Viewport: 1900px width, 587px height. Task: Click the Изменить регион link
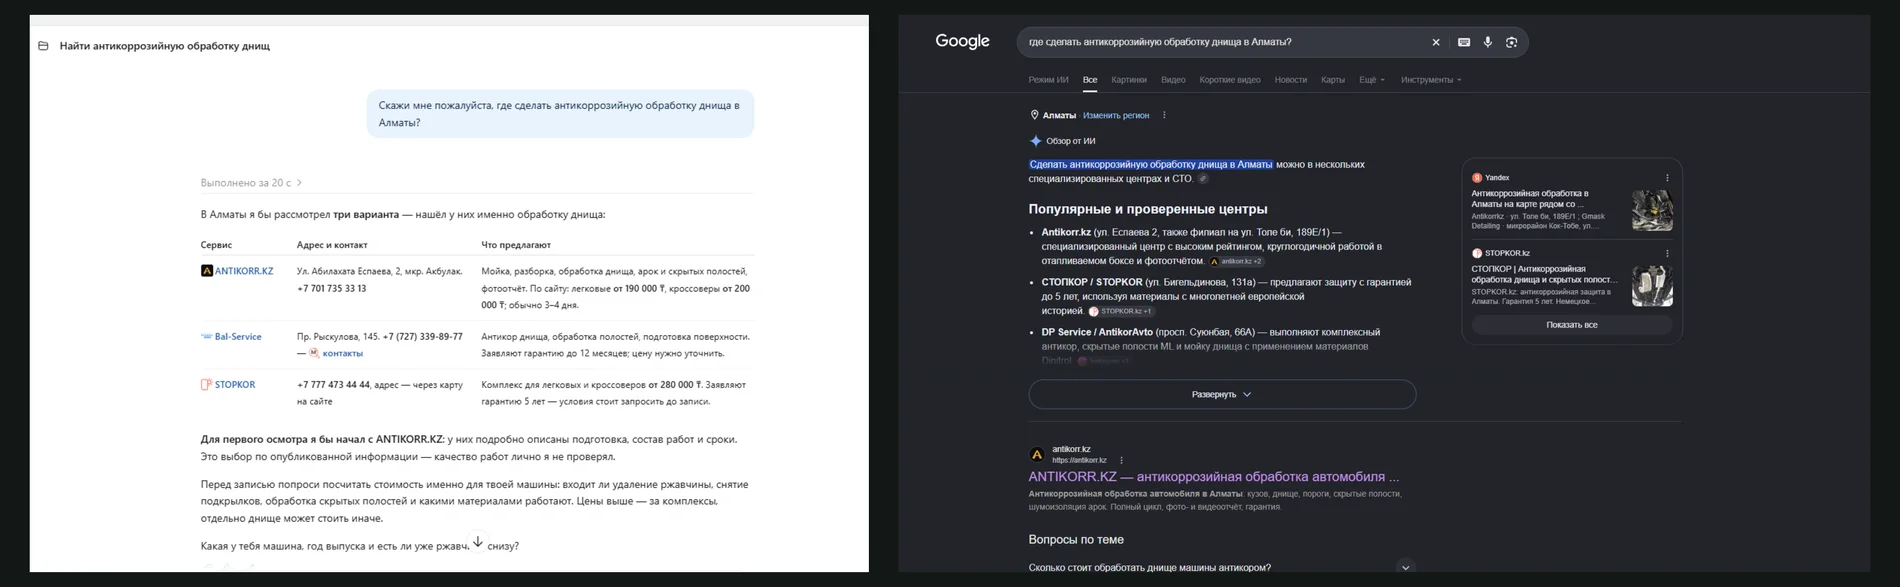coord(1116,115)
